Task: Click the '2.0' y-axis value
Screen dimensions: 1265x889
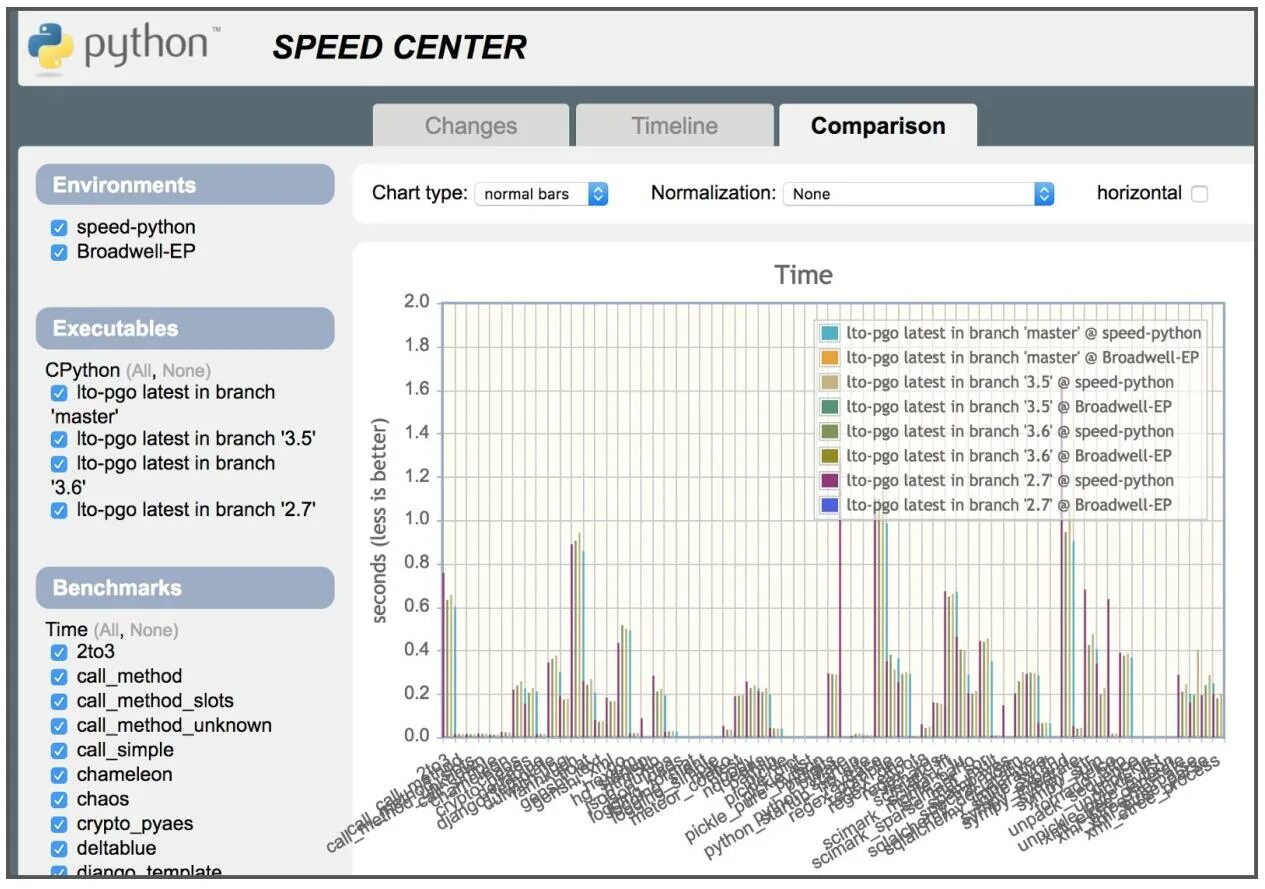Action: pyautogui.click(x=418, y=303)
